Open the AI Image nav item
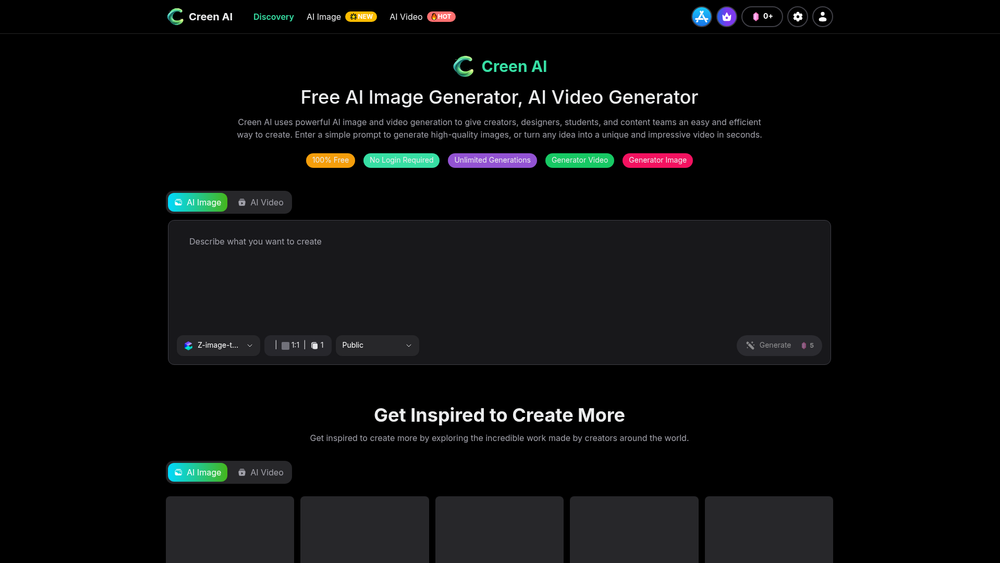 (323, 17)
